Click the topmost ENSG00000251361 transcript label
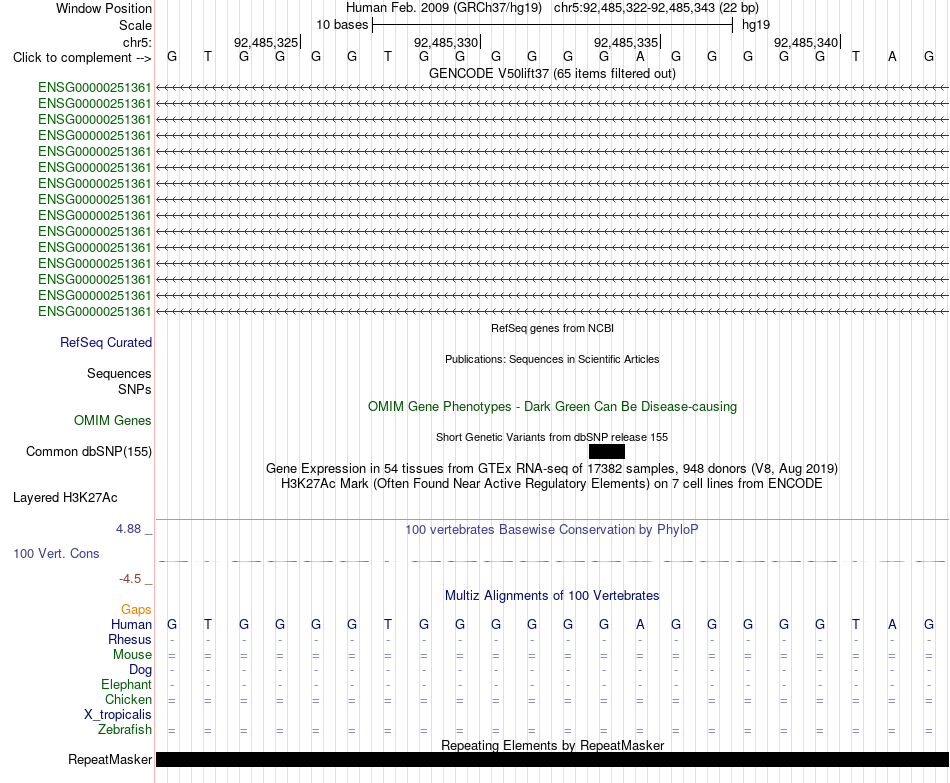Screen dimensions: 950x783 point(94,88)
